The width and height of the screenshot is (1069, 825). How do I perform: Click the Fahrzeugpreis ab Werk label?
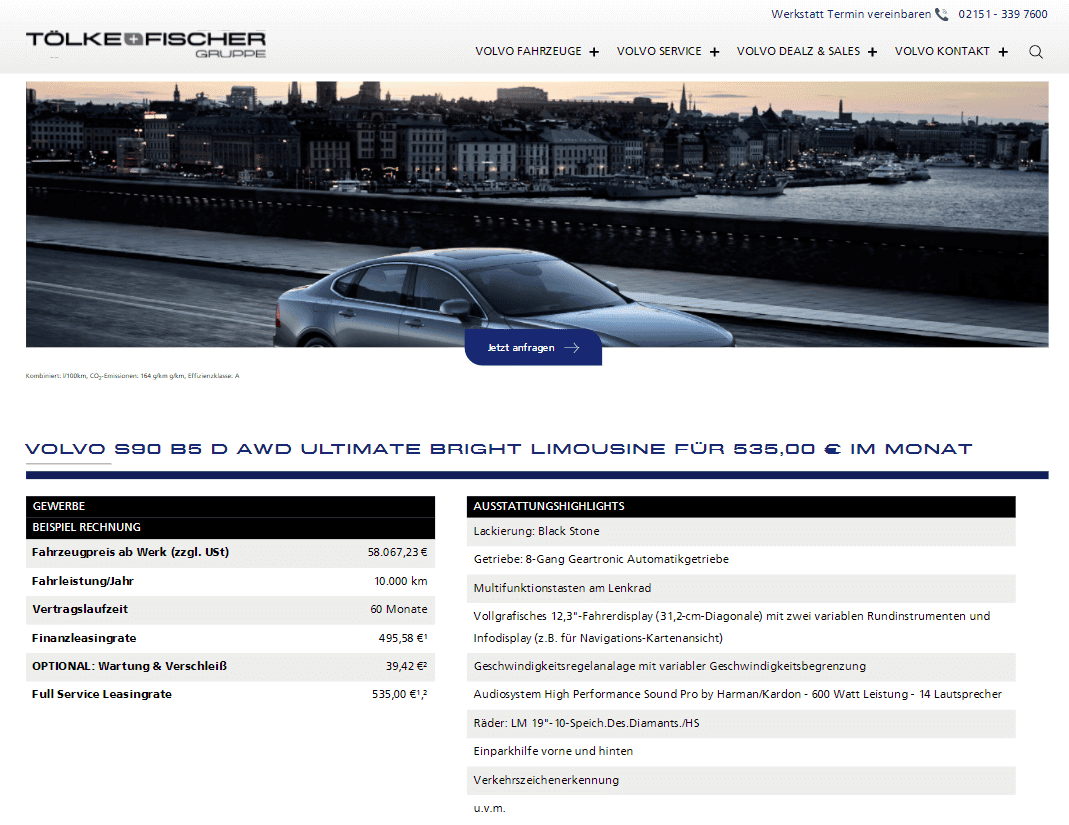130,552
